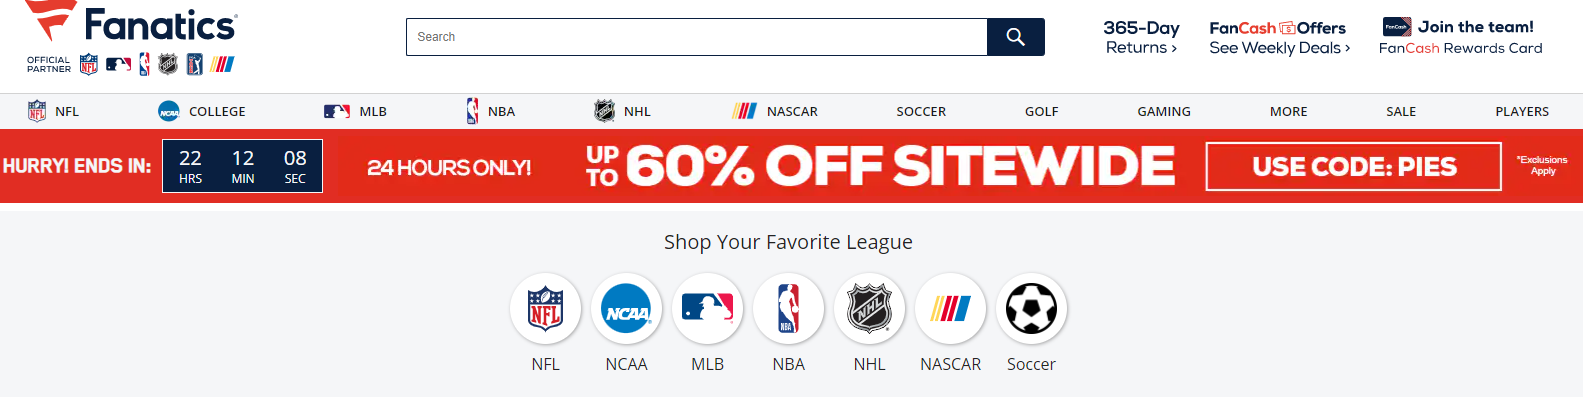Expand the PLAYERS navigation menu
The height and width of the screenshot is (410, 1583).
(x=1522, y=111)
